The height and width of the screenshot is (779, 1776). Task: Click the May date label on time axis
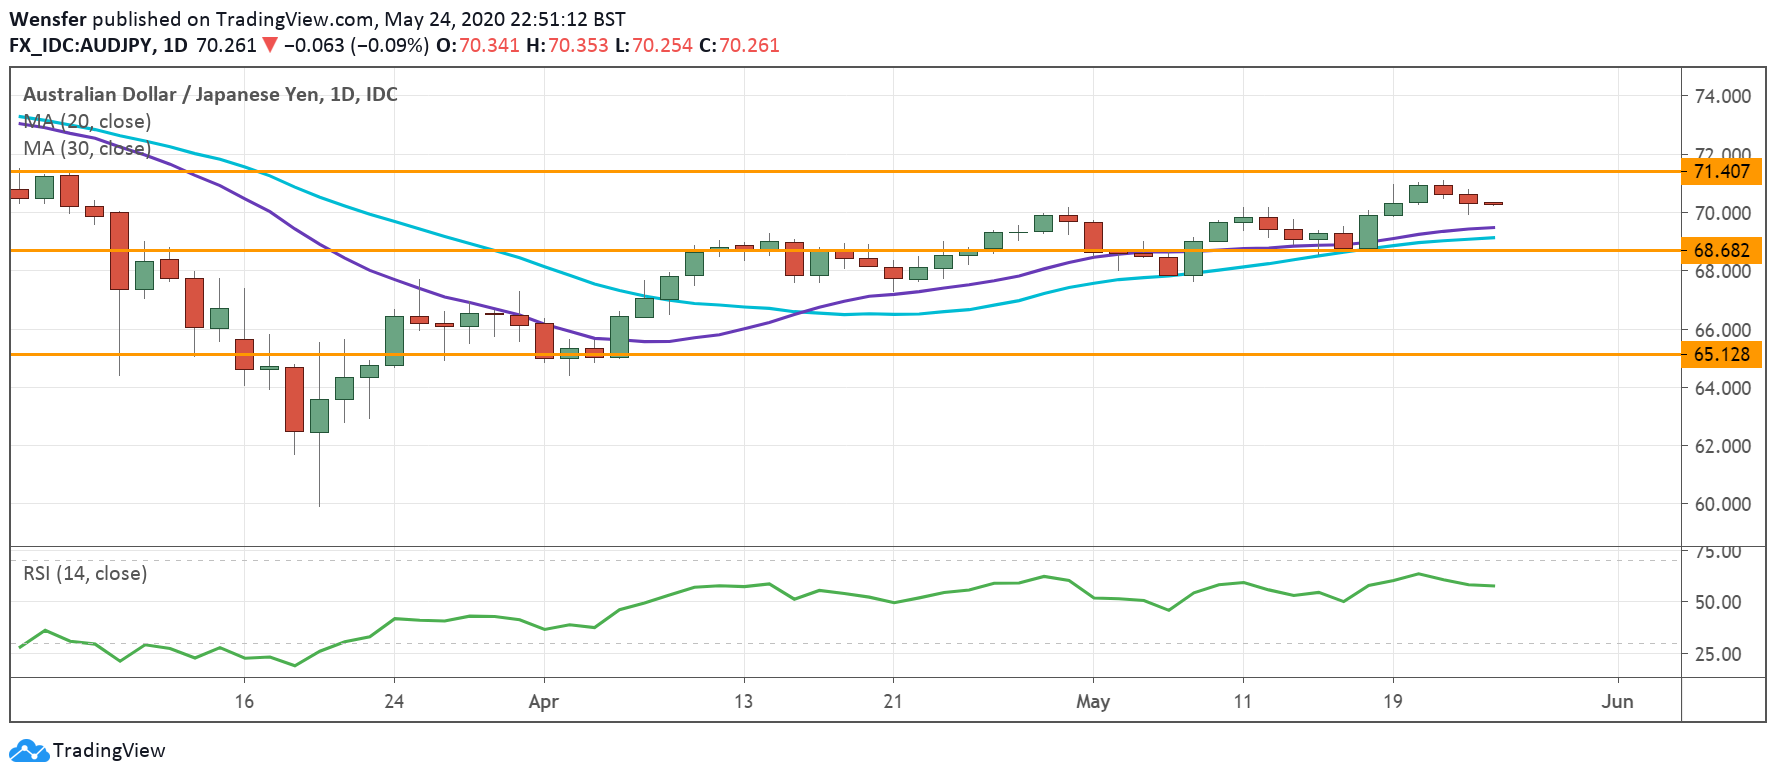coord(1093,701)
